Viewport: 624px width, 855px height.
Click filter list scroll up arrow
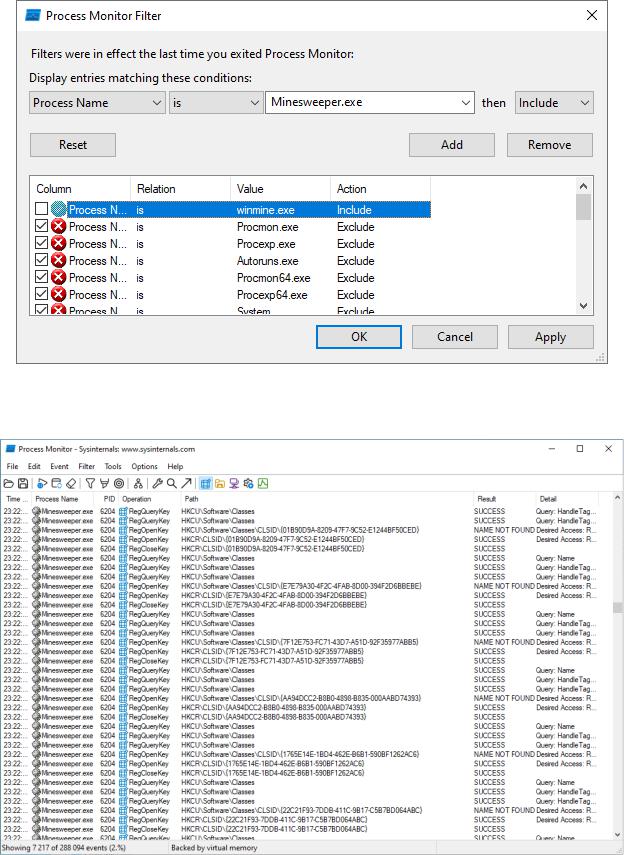coord(583,186)
